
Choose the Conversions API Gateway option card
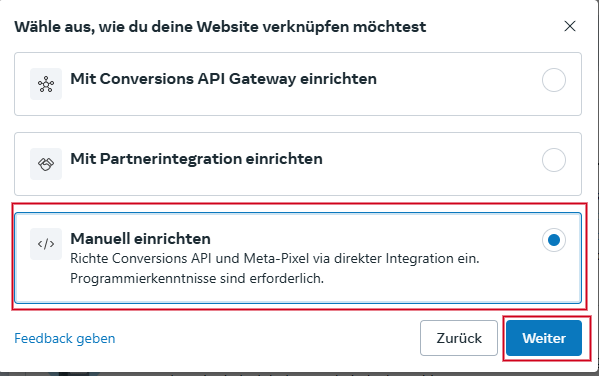pos(298,84)
